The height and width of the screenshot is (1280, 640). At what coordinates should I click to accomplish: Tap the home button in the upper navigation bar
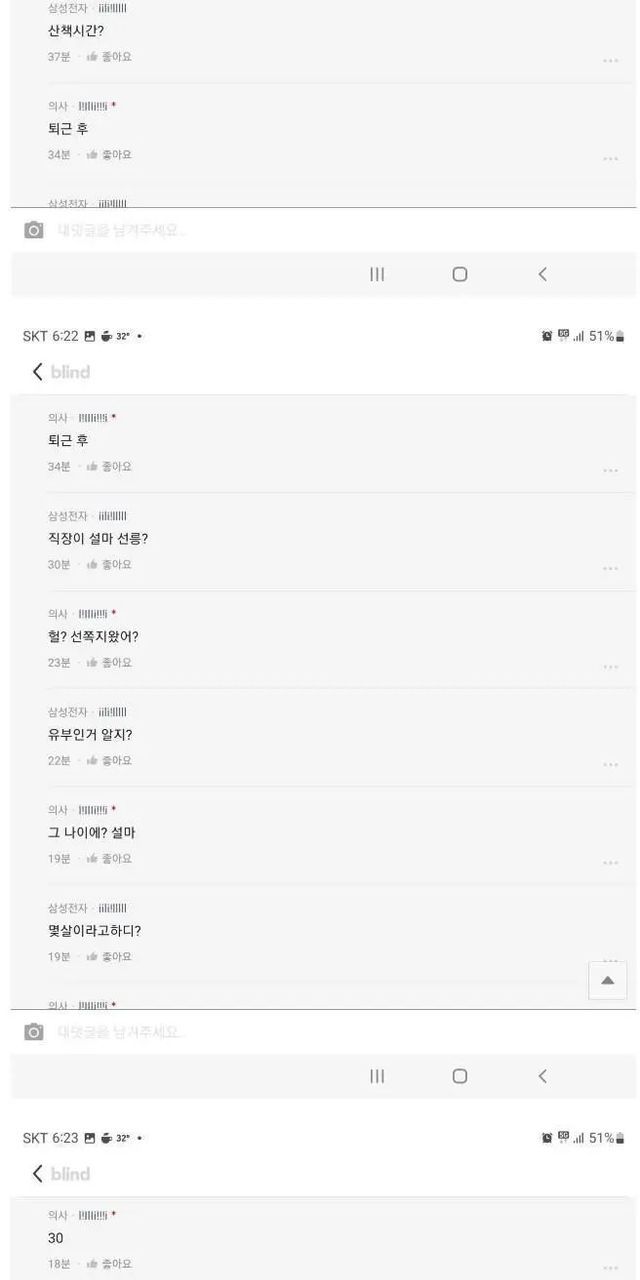(x=460, y=274)
